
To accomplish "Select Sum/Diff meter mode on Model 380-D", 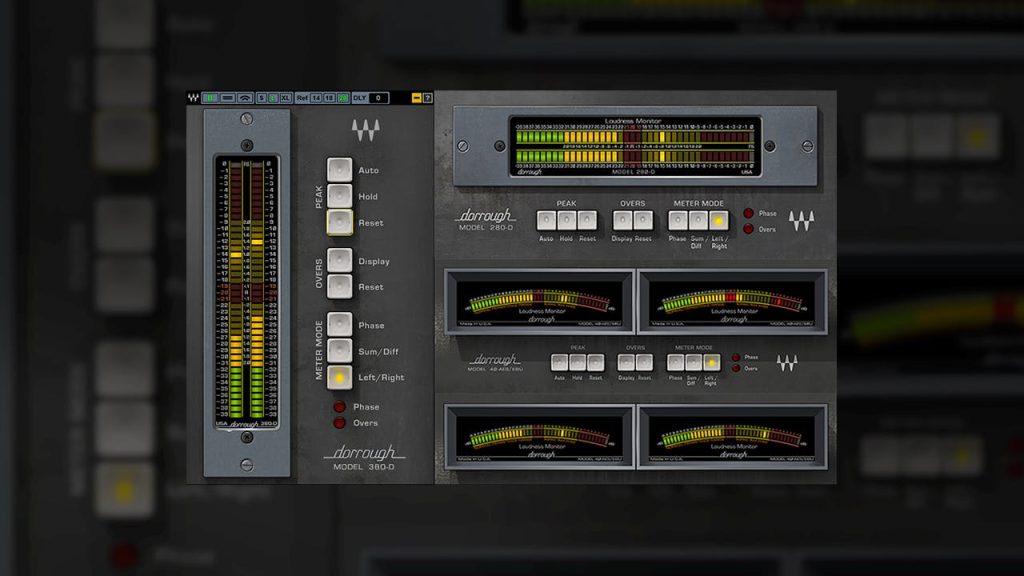I will click(340, 351).
